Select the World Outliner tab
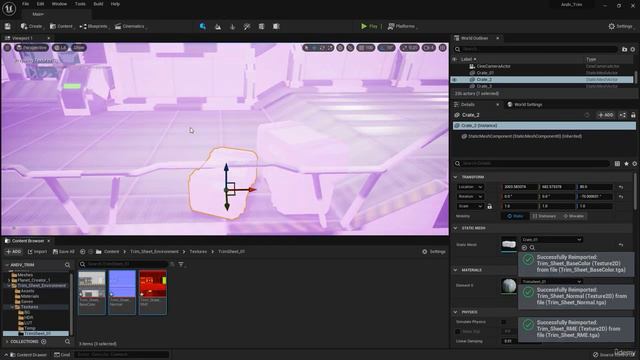Viewport: 640px width, 360px height. (474, 38)
